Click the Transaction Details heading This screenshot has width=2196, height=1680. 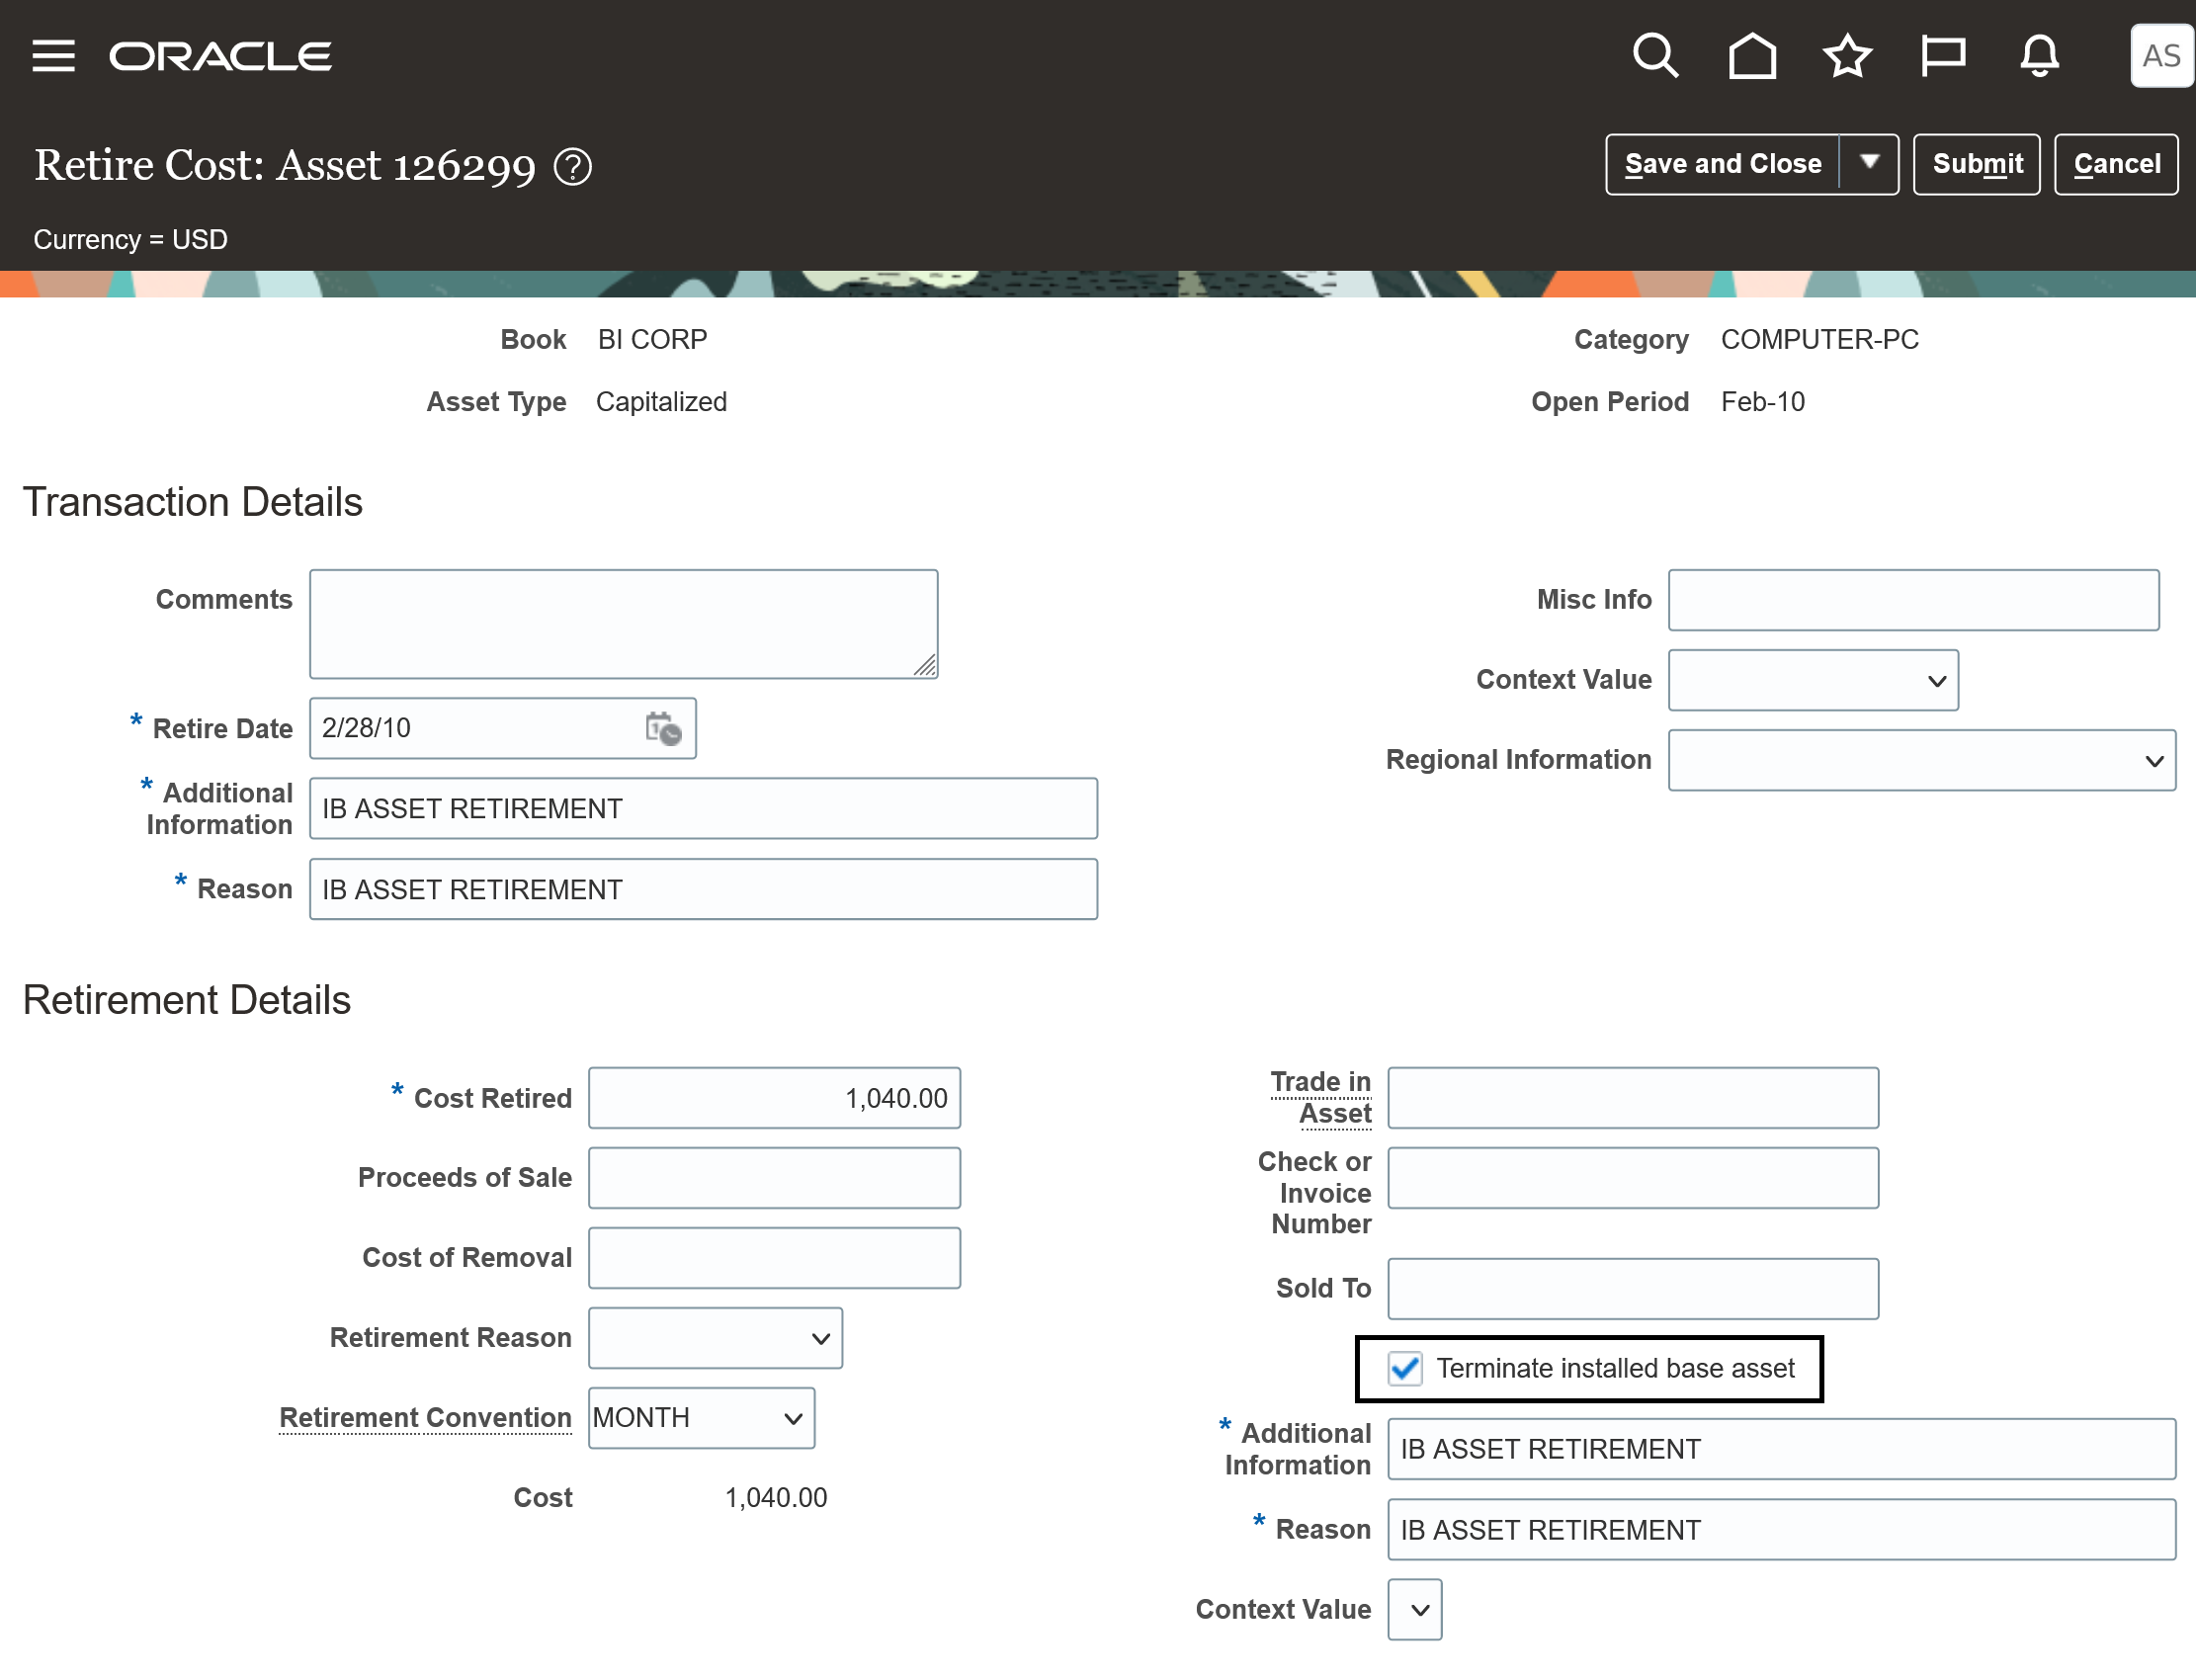(x=193, y=502)
